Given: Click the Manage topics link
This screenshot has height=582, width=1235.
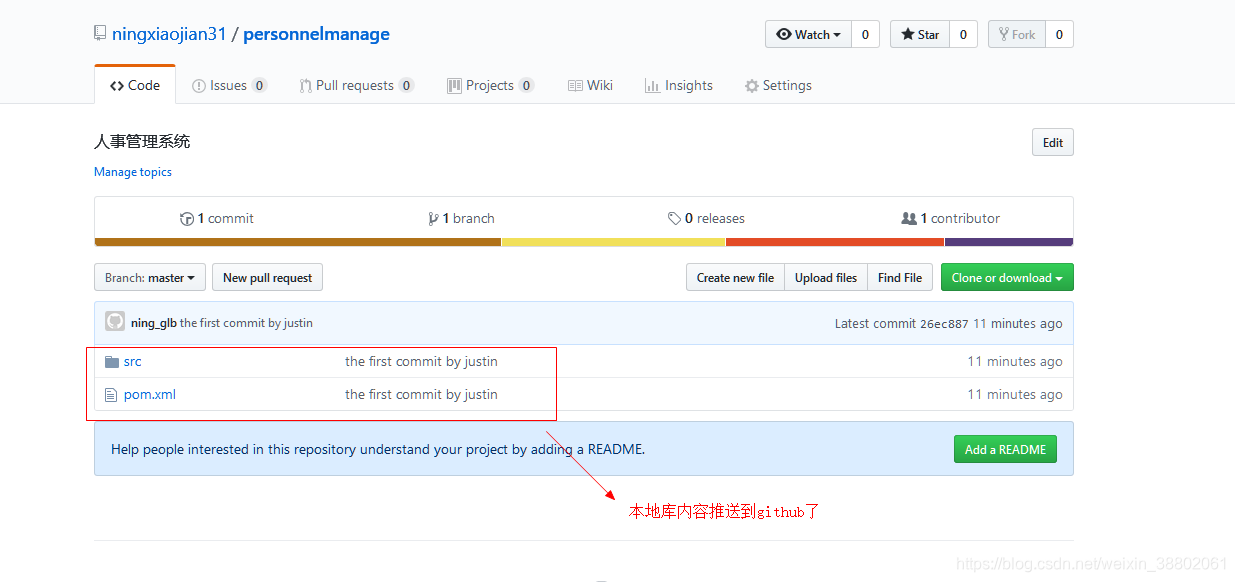Looking at the screenshot, I should [x=133, y=172].
